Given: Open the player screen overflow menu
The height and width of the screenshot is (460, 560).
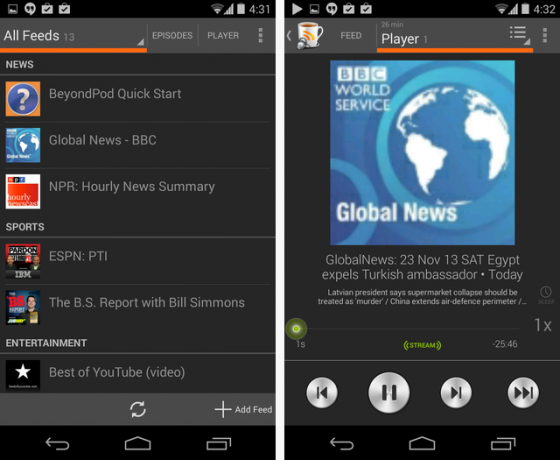Looking at the screenshot, I should click(545, 35).
